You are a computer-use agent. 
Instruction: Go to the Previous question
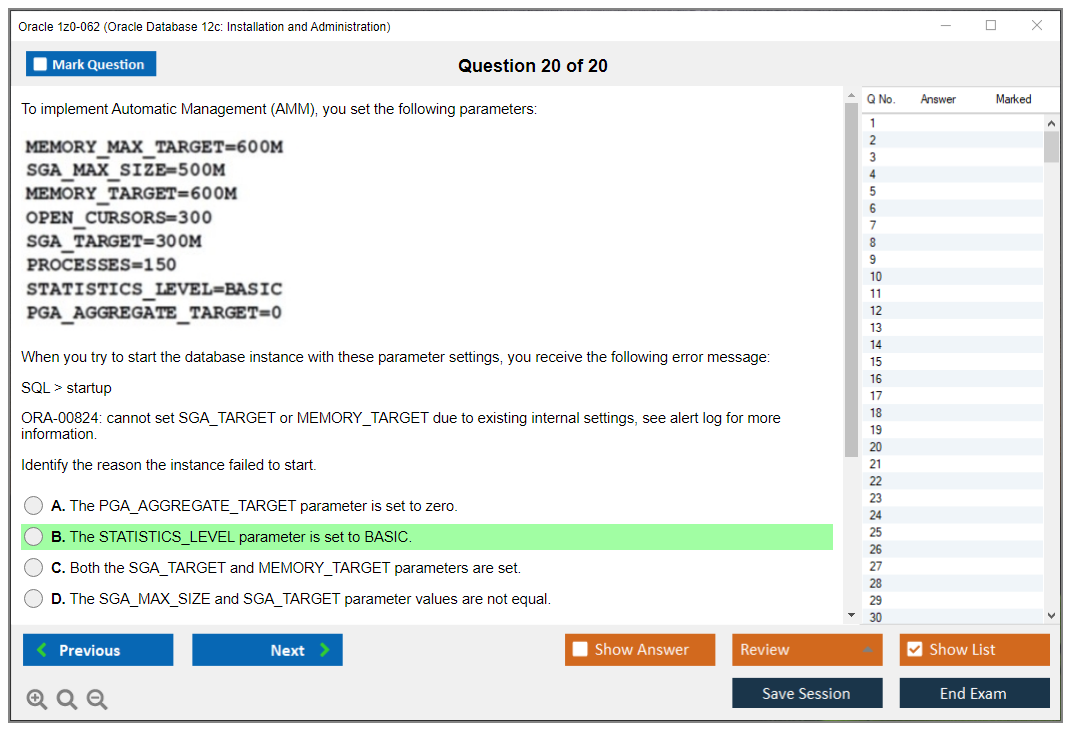[x=98, y=650]
